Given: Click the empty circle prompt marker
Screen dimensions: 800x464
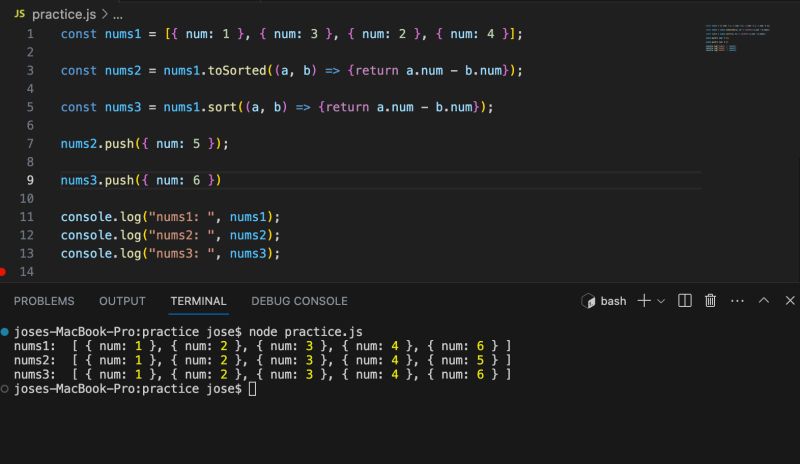Looking at the screenshot, I should pos(5,389).
